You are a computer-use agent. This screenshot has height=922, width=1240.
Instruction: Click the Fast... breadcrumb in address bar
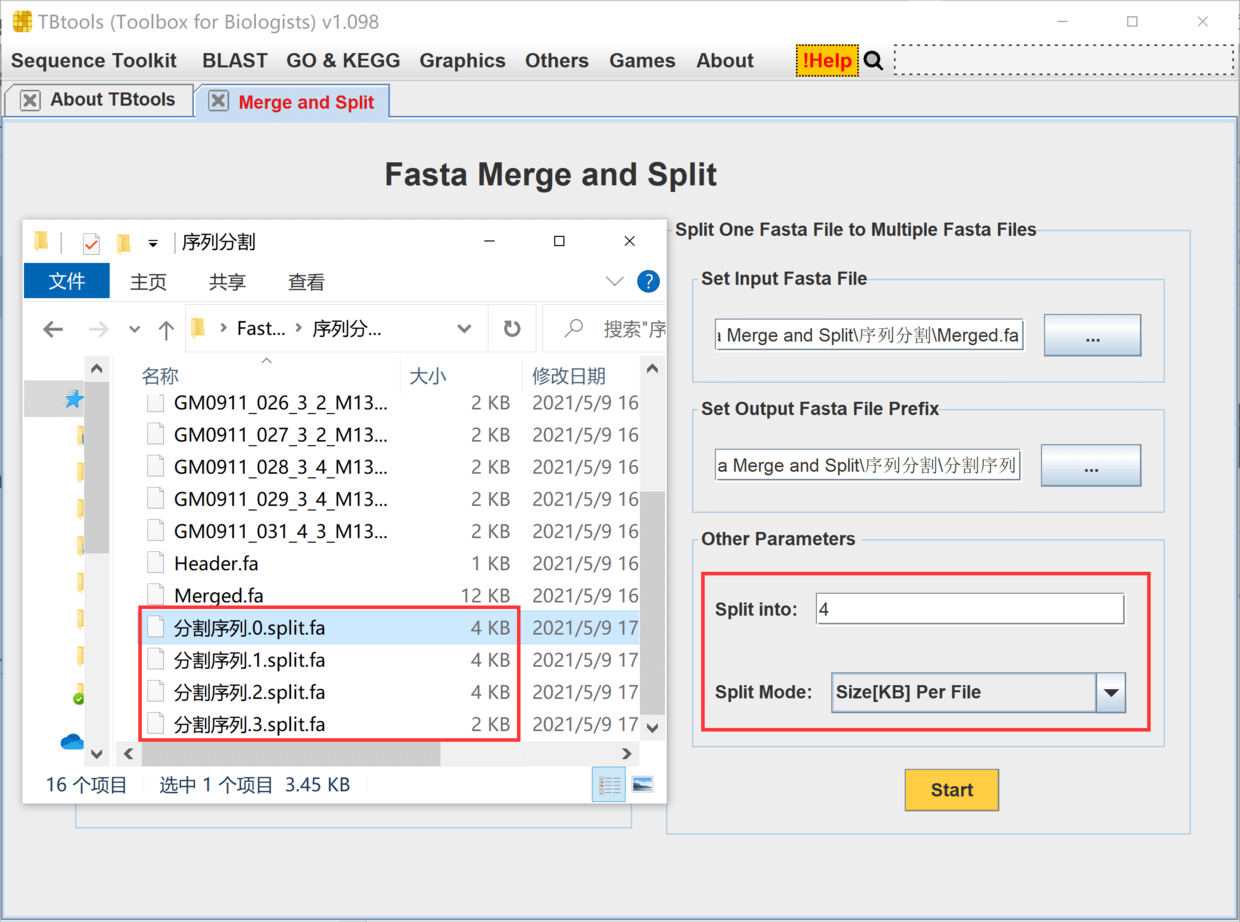261,329
